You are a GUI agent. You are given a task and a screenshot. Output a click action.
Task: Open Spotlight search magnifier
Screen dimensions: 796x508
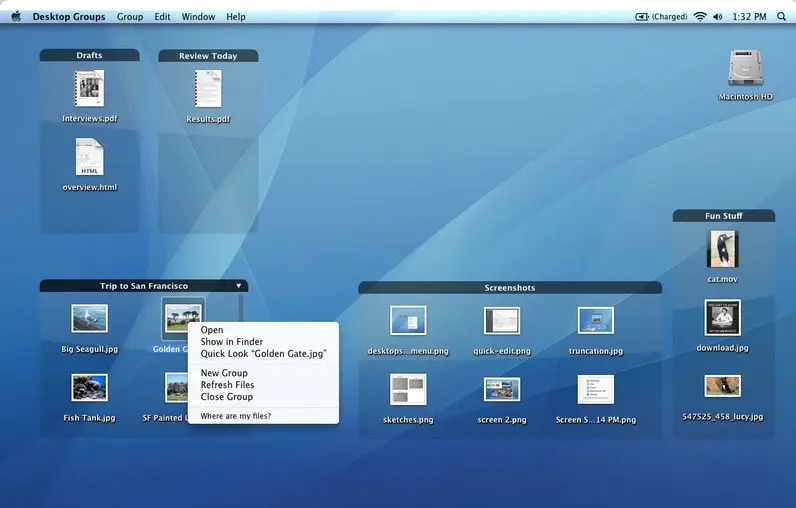[781, 17]
